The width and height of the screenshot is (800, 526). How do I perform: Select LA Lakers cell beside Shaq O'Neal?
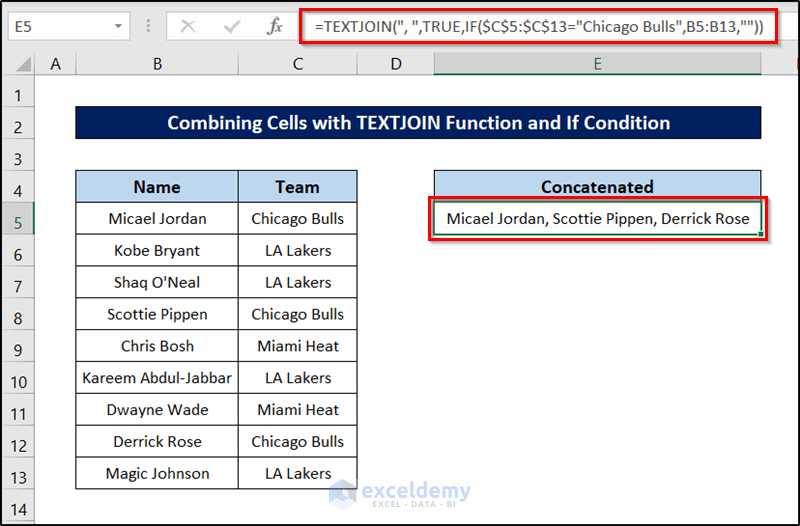(297, 282)
